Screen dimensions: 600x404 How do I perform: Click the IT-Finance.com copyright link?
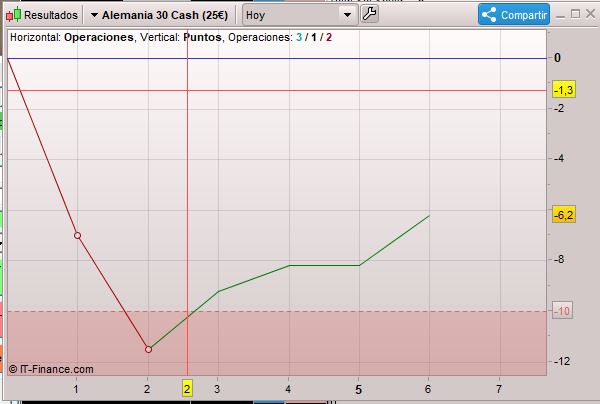click(x=51, y=369)
